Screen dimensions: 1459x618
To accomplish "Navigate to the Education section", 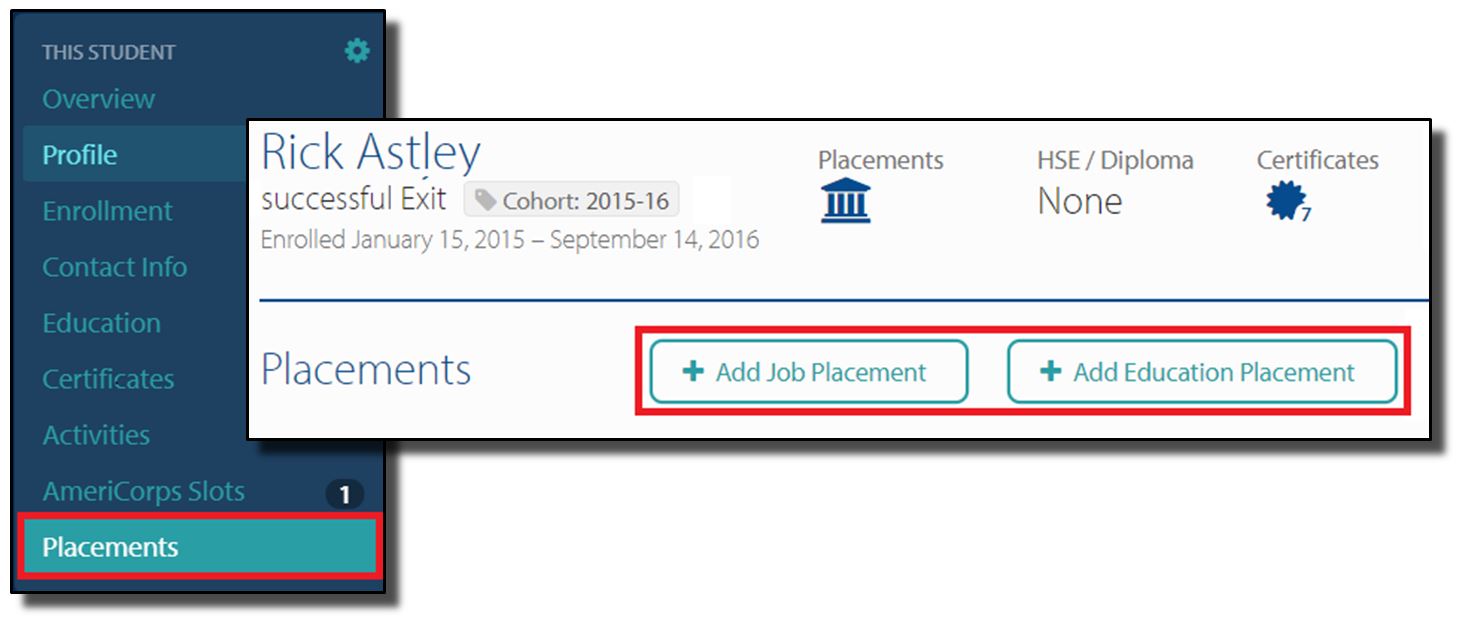I will pos(101,323).
